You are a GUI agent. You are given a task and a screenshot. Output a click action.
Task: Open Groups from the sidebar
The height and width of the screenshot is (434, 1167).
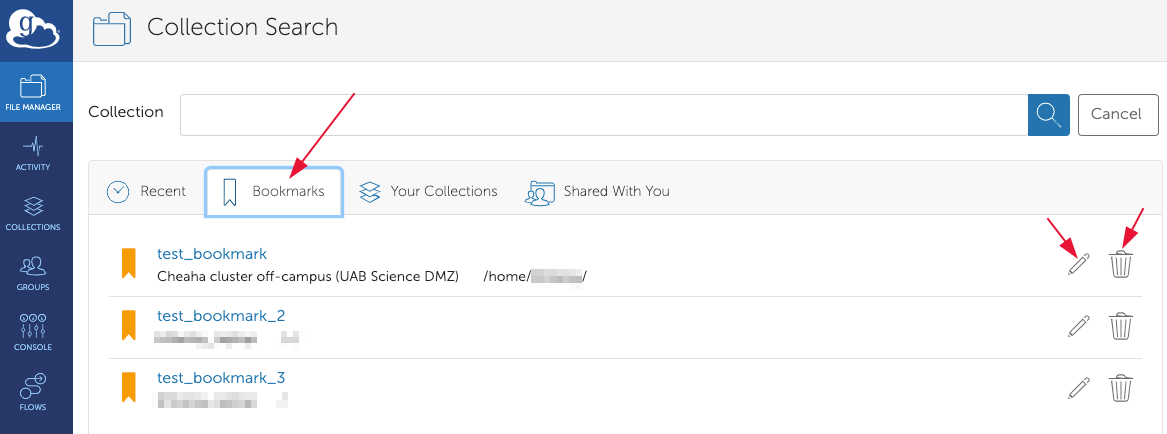pyautogui.click(x=34, y=272)
